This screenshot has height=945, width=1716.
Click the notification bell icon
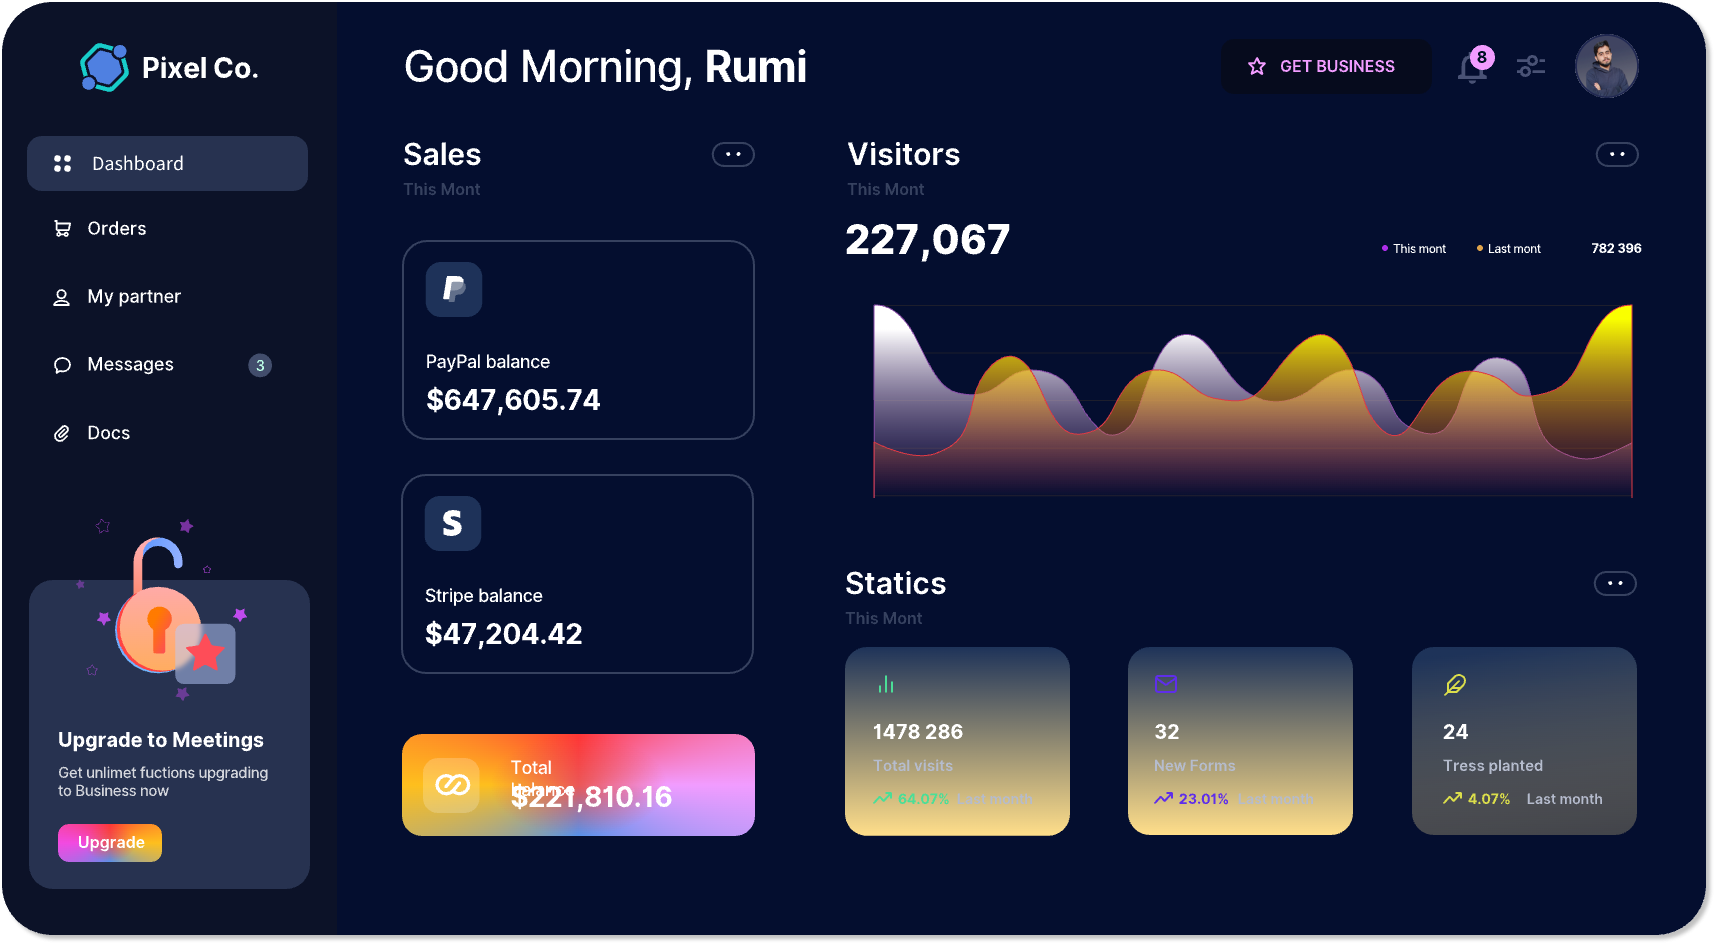pos(1472,68)
